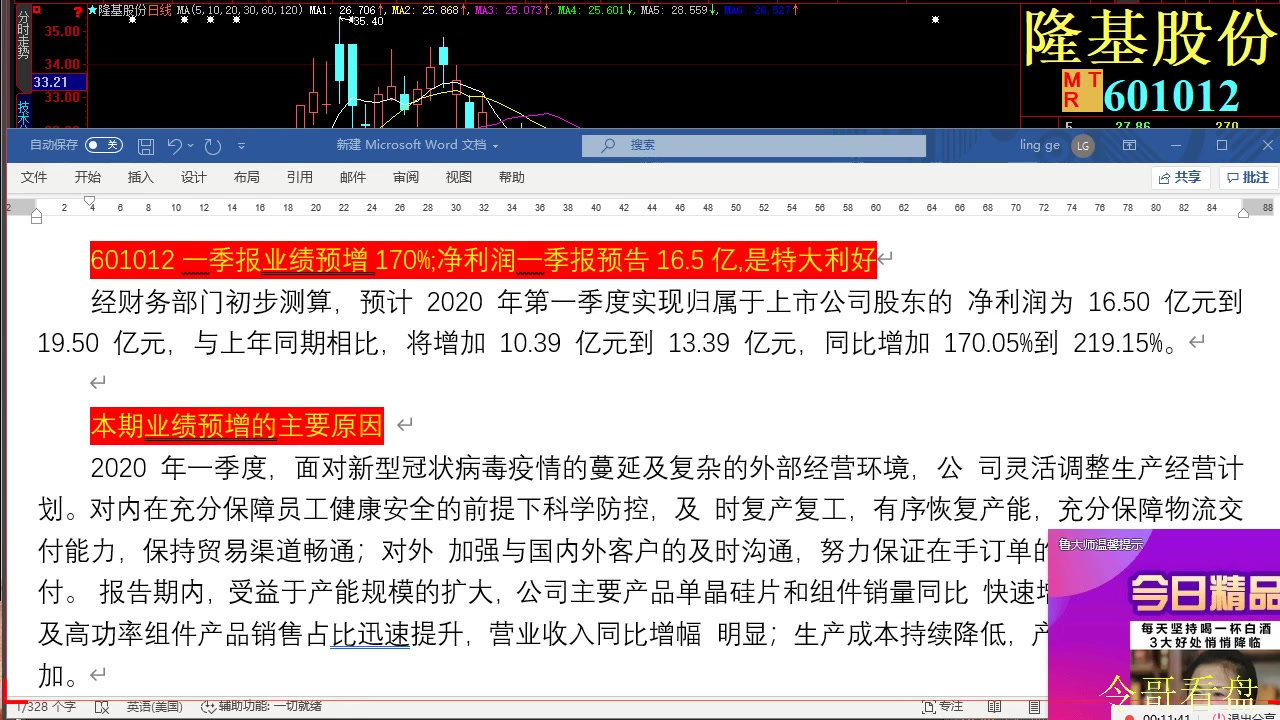This screenshot has height=720, width=1280.
Task: Click into the 搜索 search box
Action: point(754,145)
